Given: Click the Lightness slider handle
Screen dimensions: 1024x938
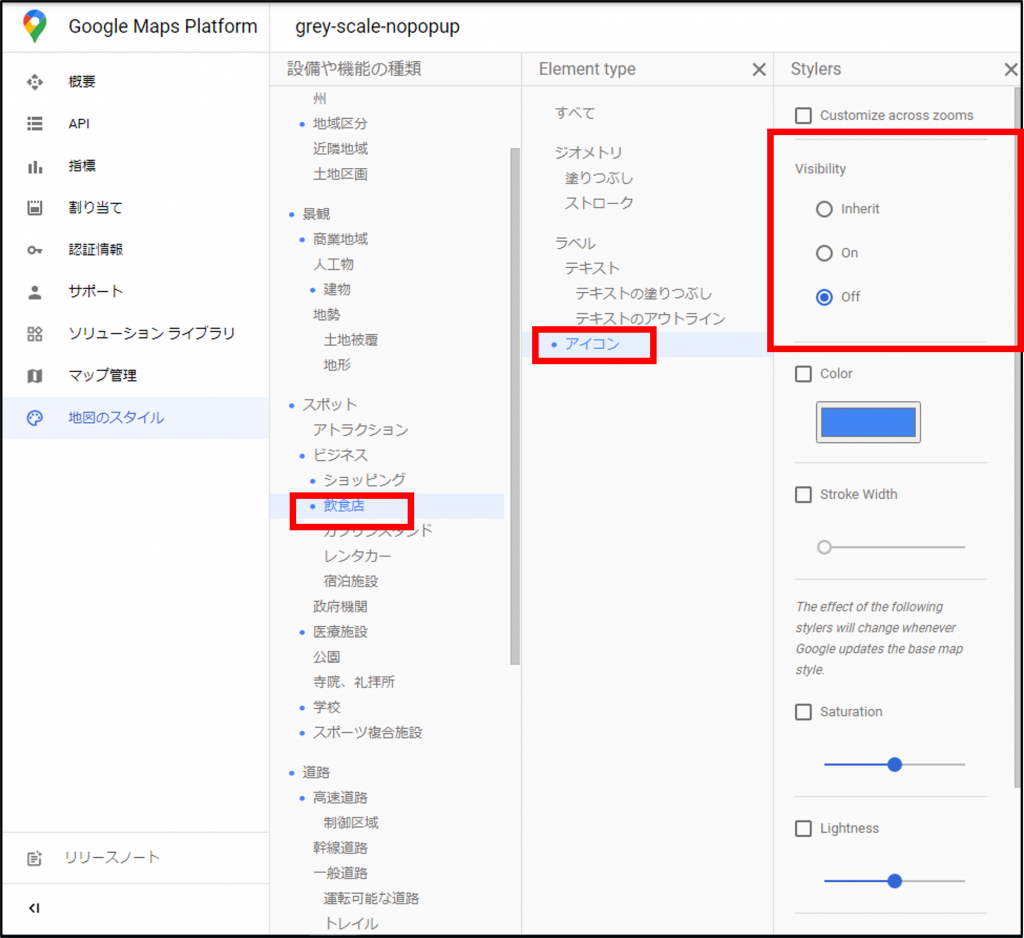Looking at the screenshot, I should point(895,881).
